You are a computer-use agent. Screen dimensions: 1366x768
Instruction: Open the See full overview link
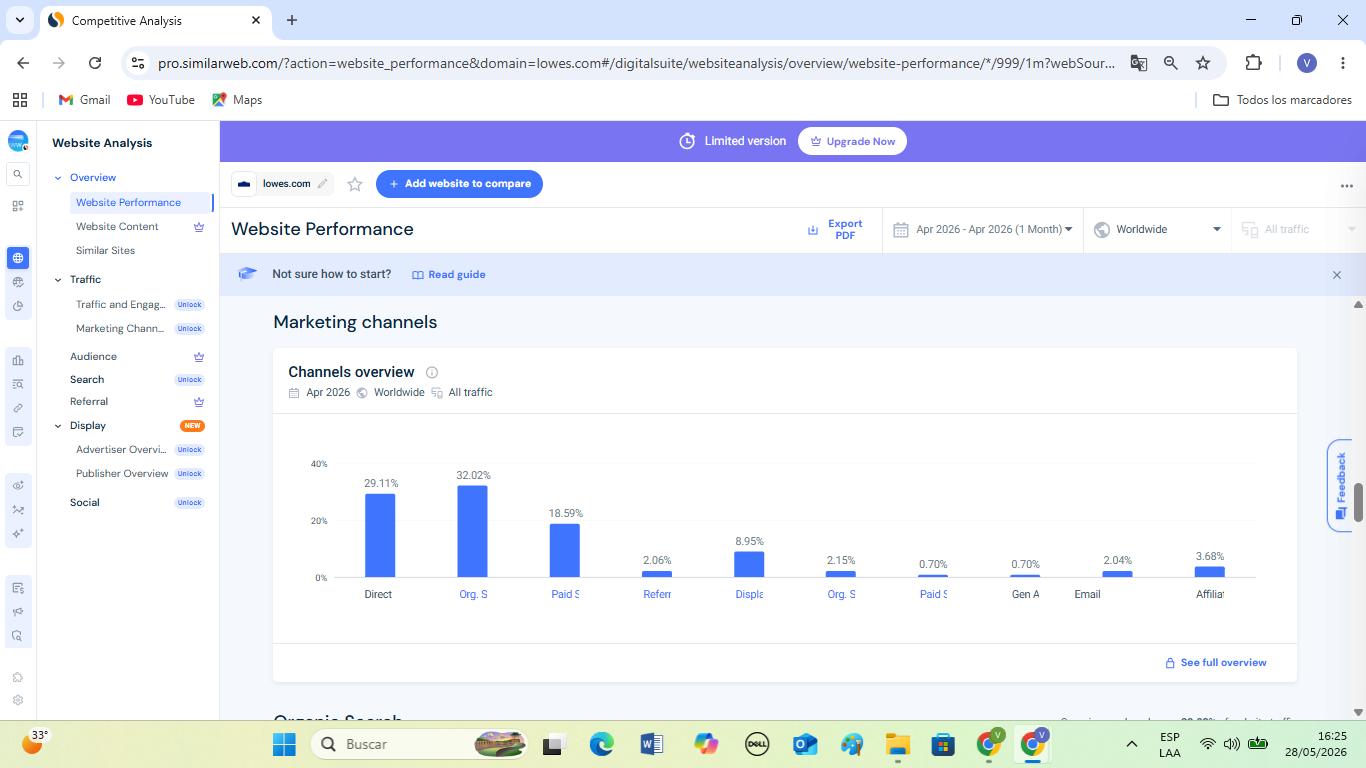point(1216,662)
